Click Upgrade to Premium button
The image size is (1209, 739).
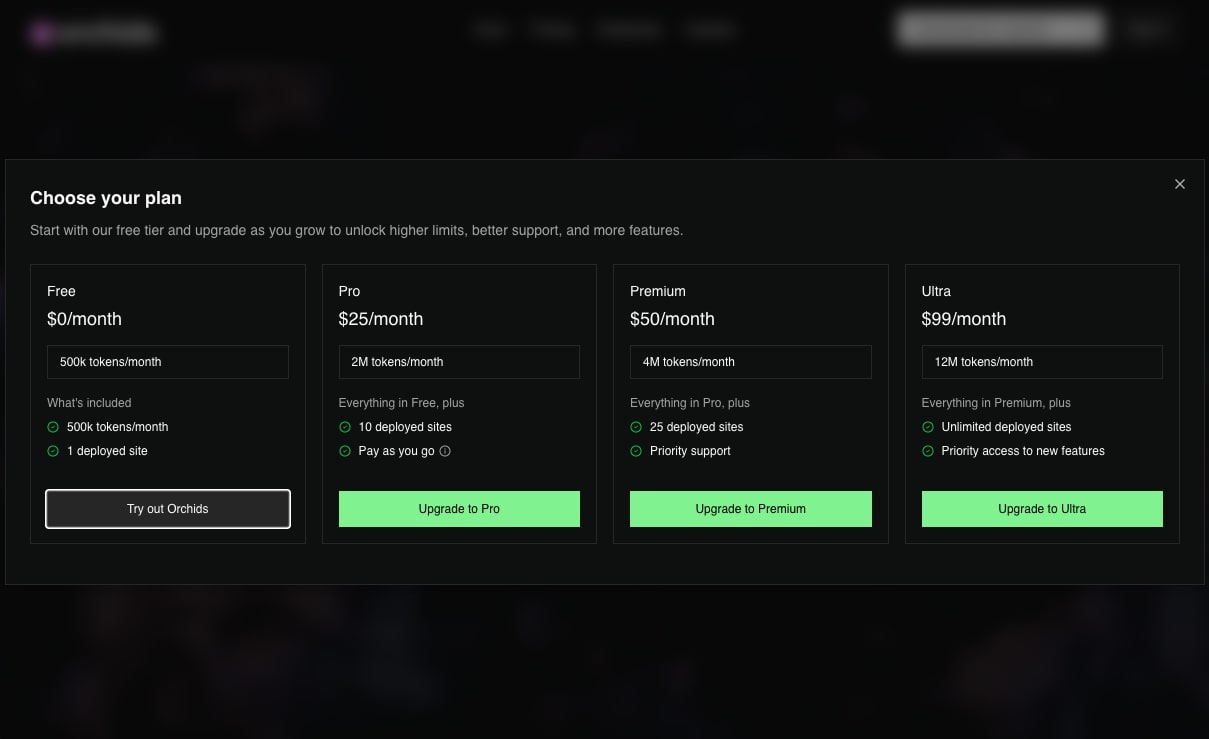[x=751, y=509]
